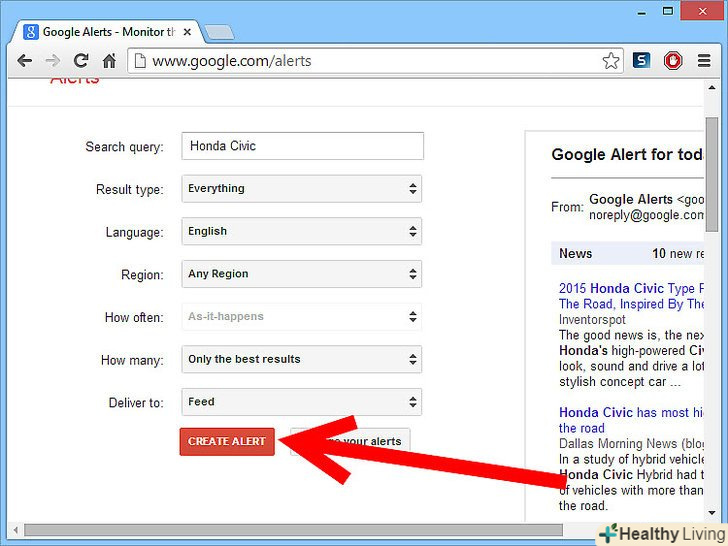Open the How often dropdown
728x546 pixels.
tap(302, 317)
